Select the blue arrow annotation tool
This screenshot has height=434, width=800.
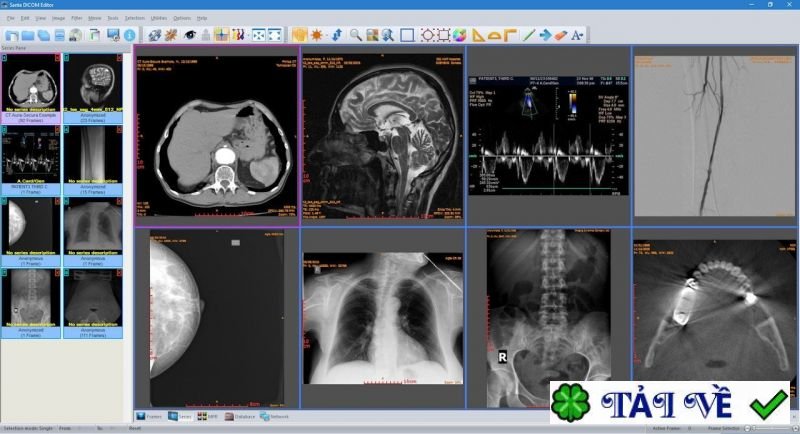[x=545, y=35]
